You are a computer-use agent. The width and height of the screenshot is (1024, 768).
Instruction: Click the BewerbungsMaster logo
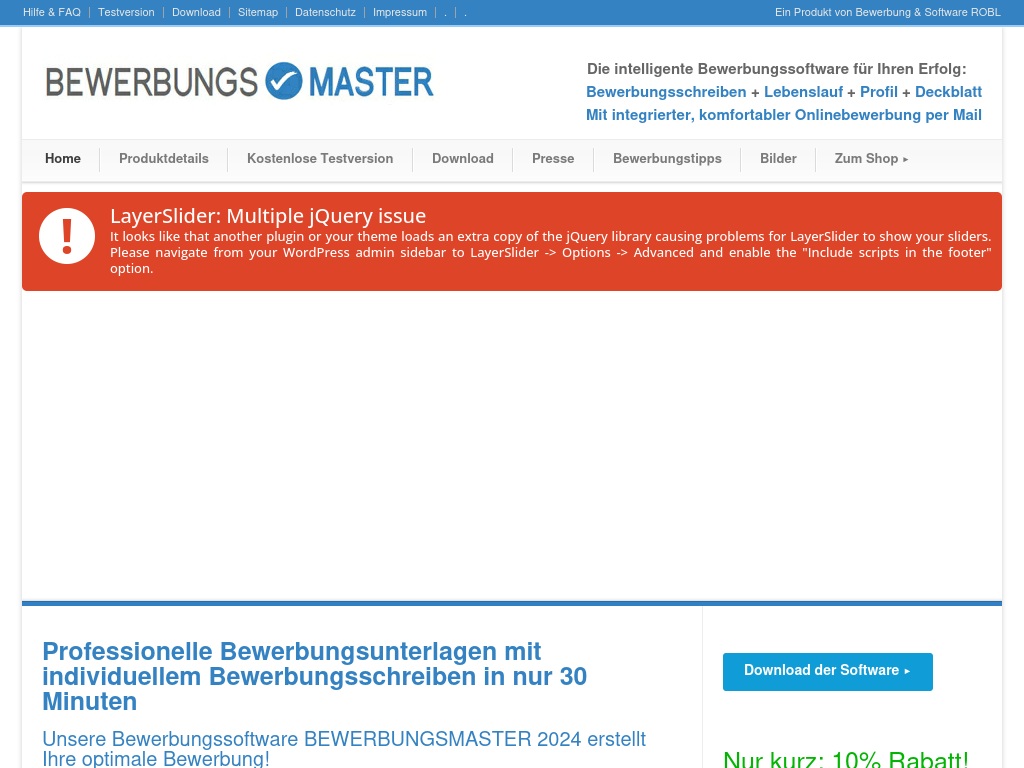[x=240, y=82]
